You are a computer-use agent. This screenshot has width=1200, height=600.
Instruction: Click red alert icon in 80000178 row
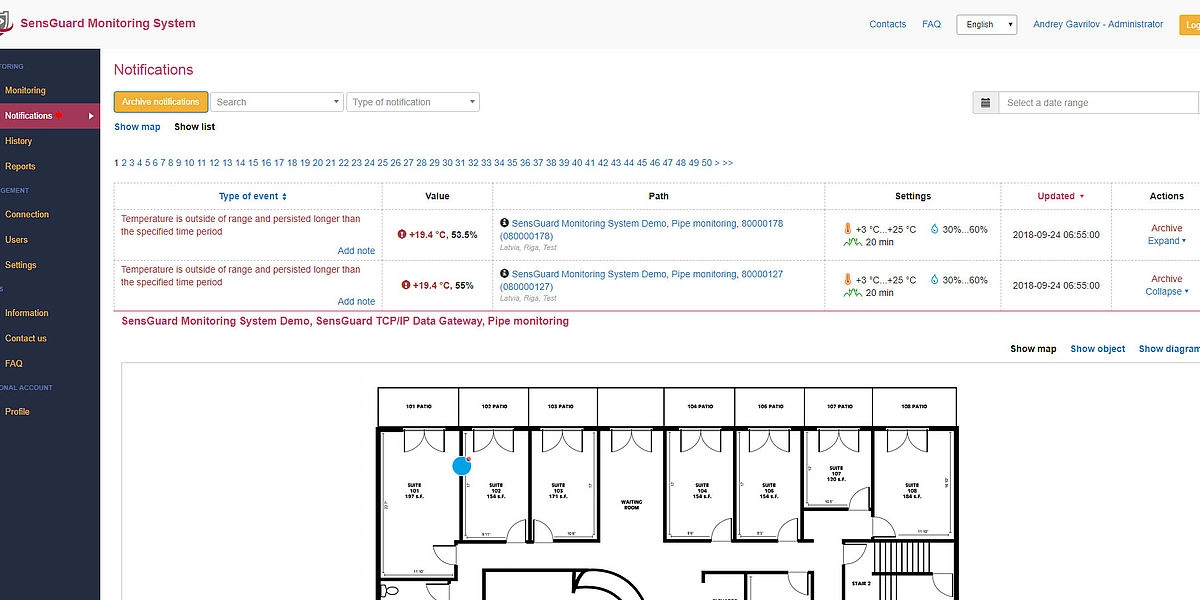pos(403,234)
